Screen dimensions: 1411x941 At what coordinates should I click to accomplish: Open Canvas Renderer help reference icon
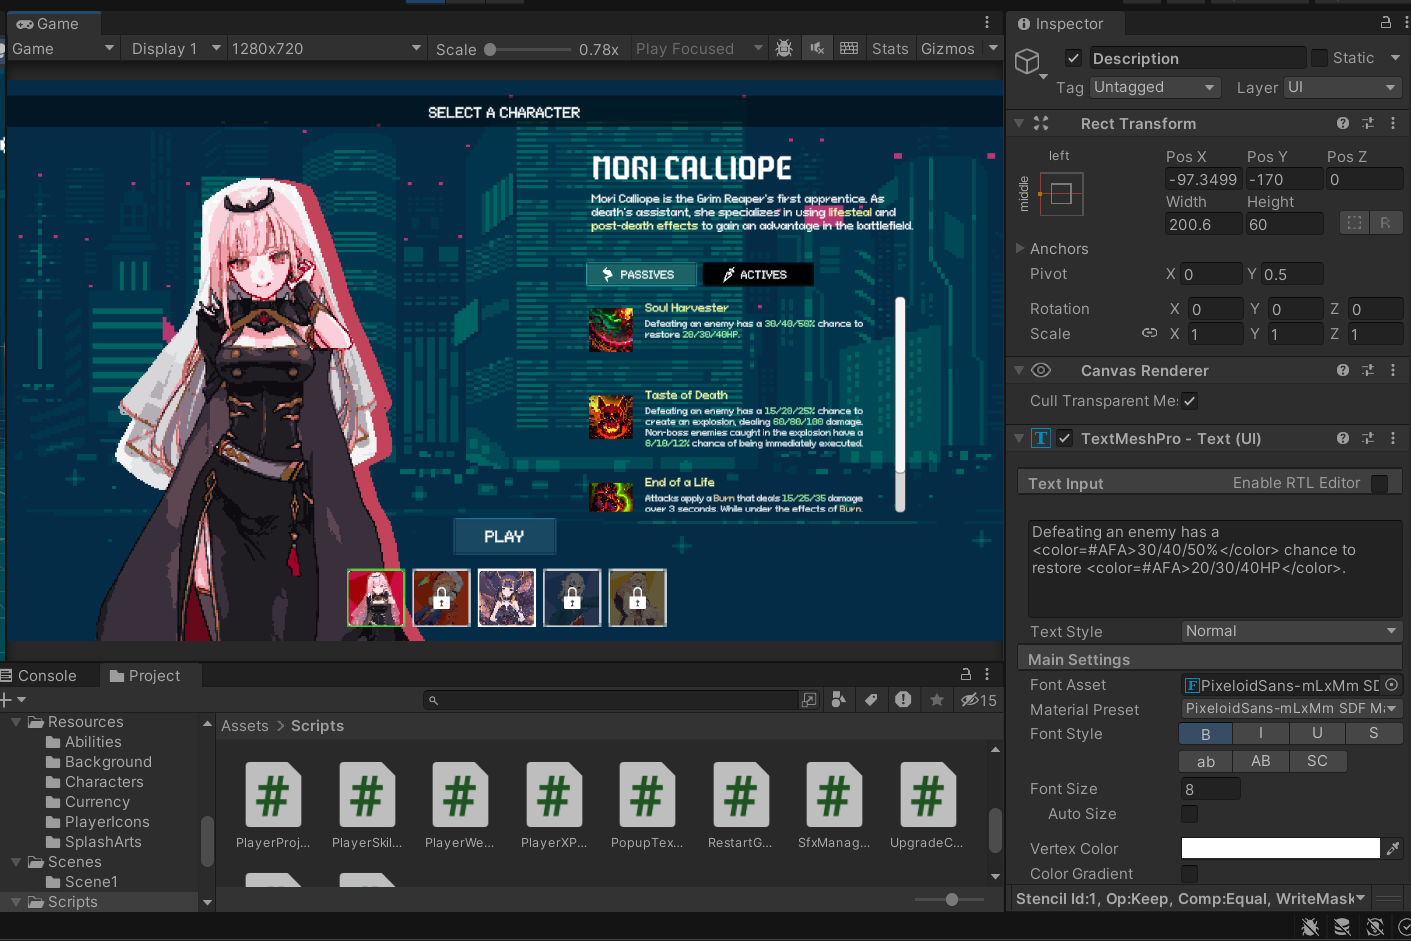tap(1343, 370)
